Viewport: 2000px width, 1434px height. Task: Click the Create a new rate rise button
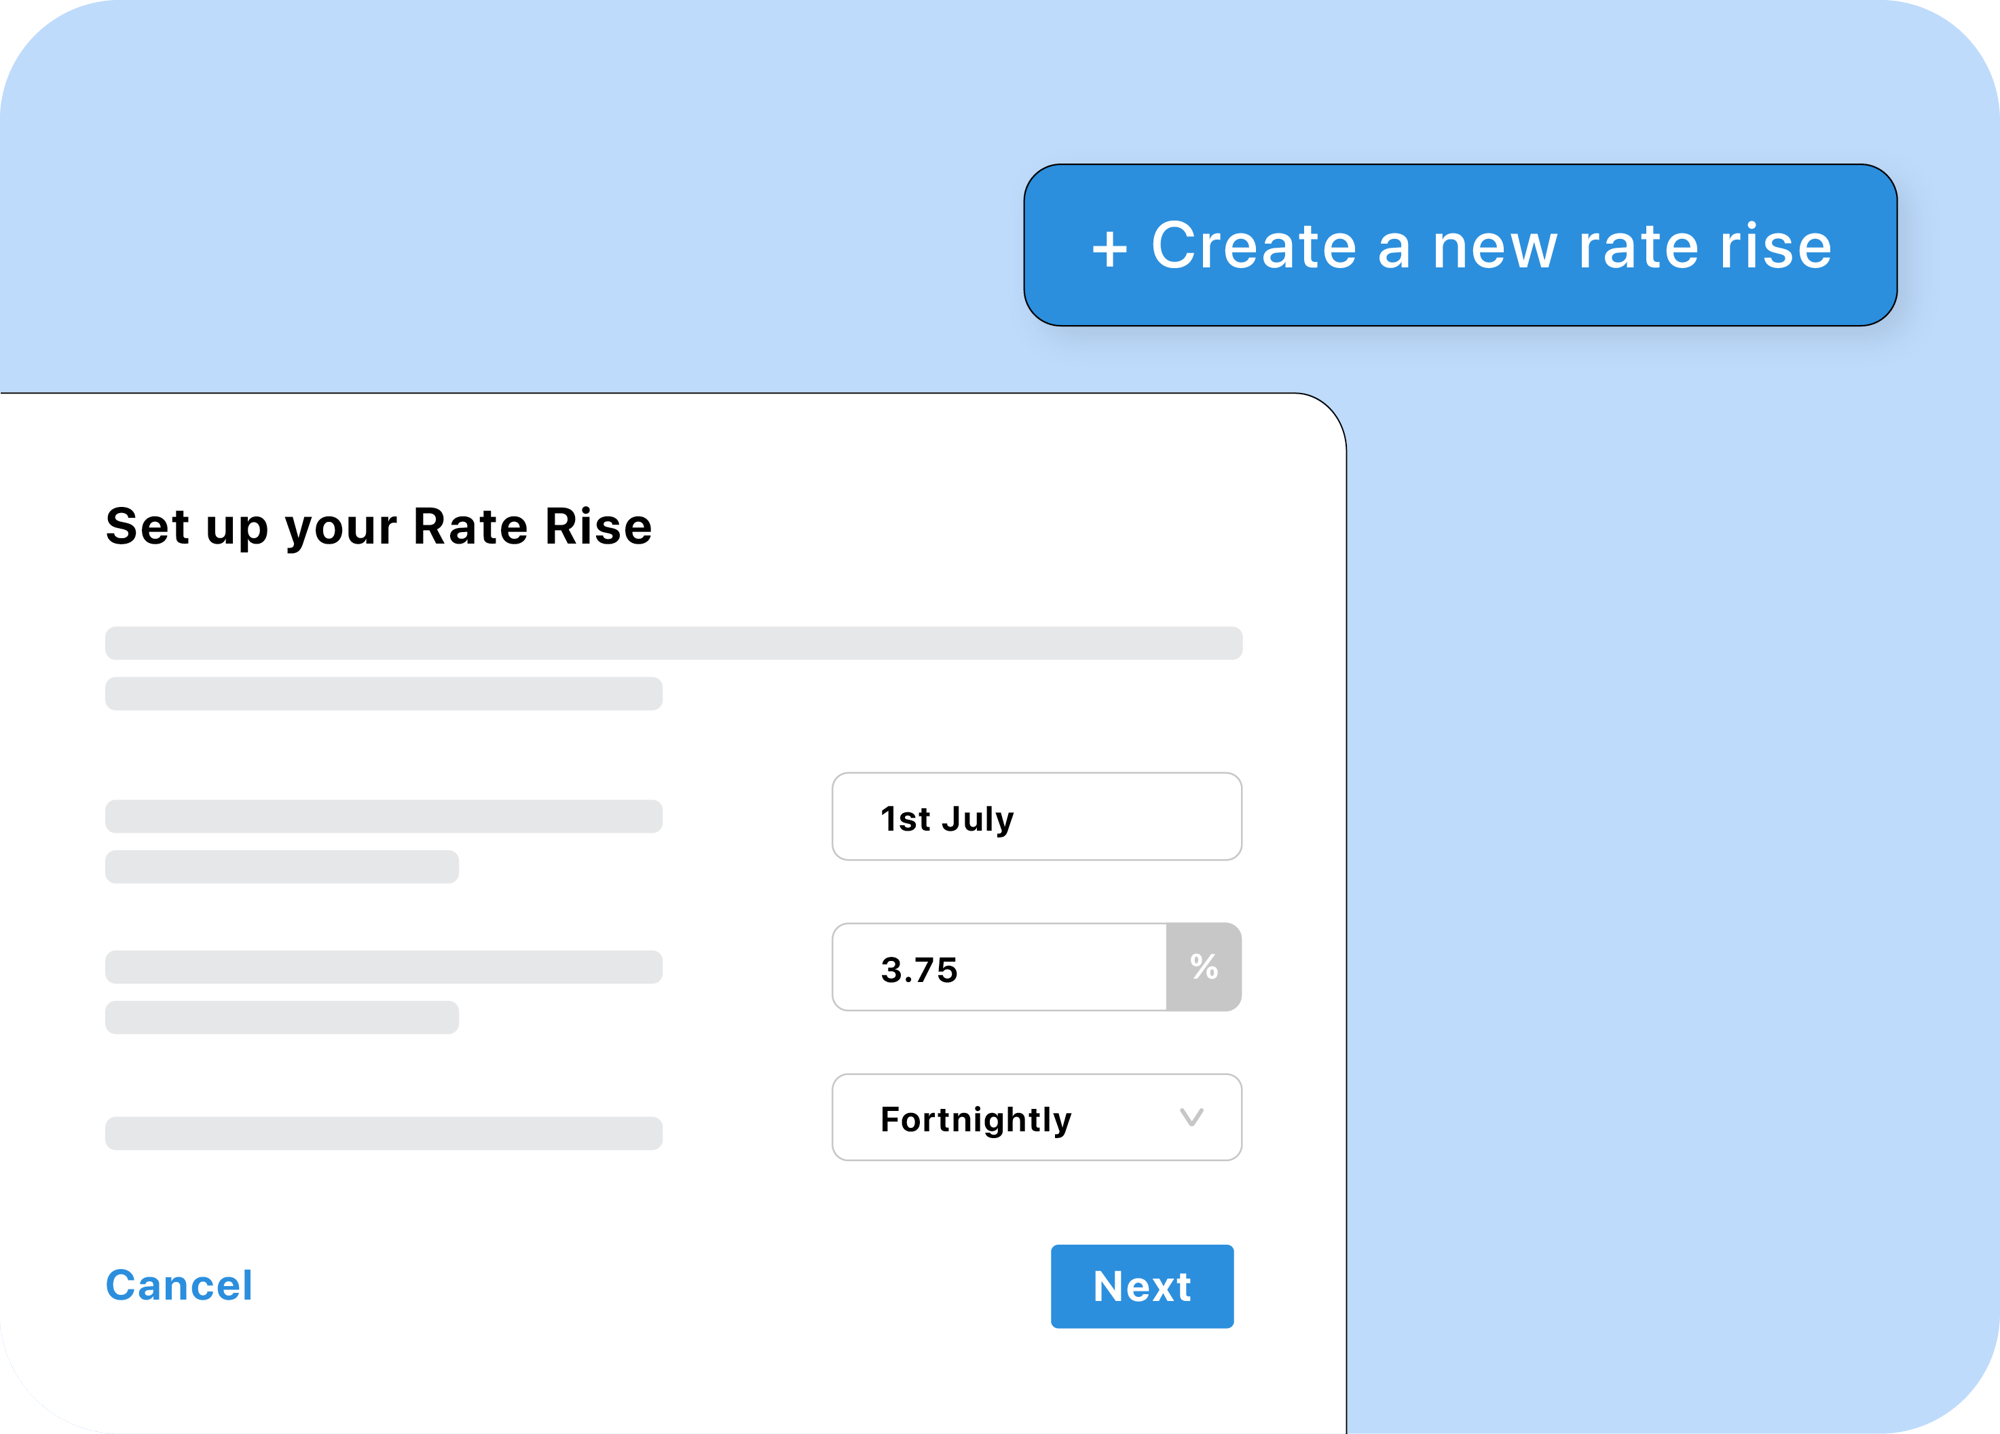tap(1460, 245)
